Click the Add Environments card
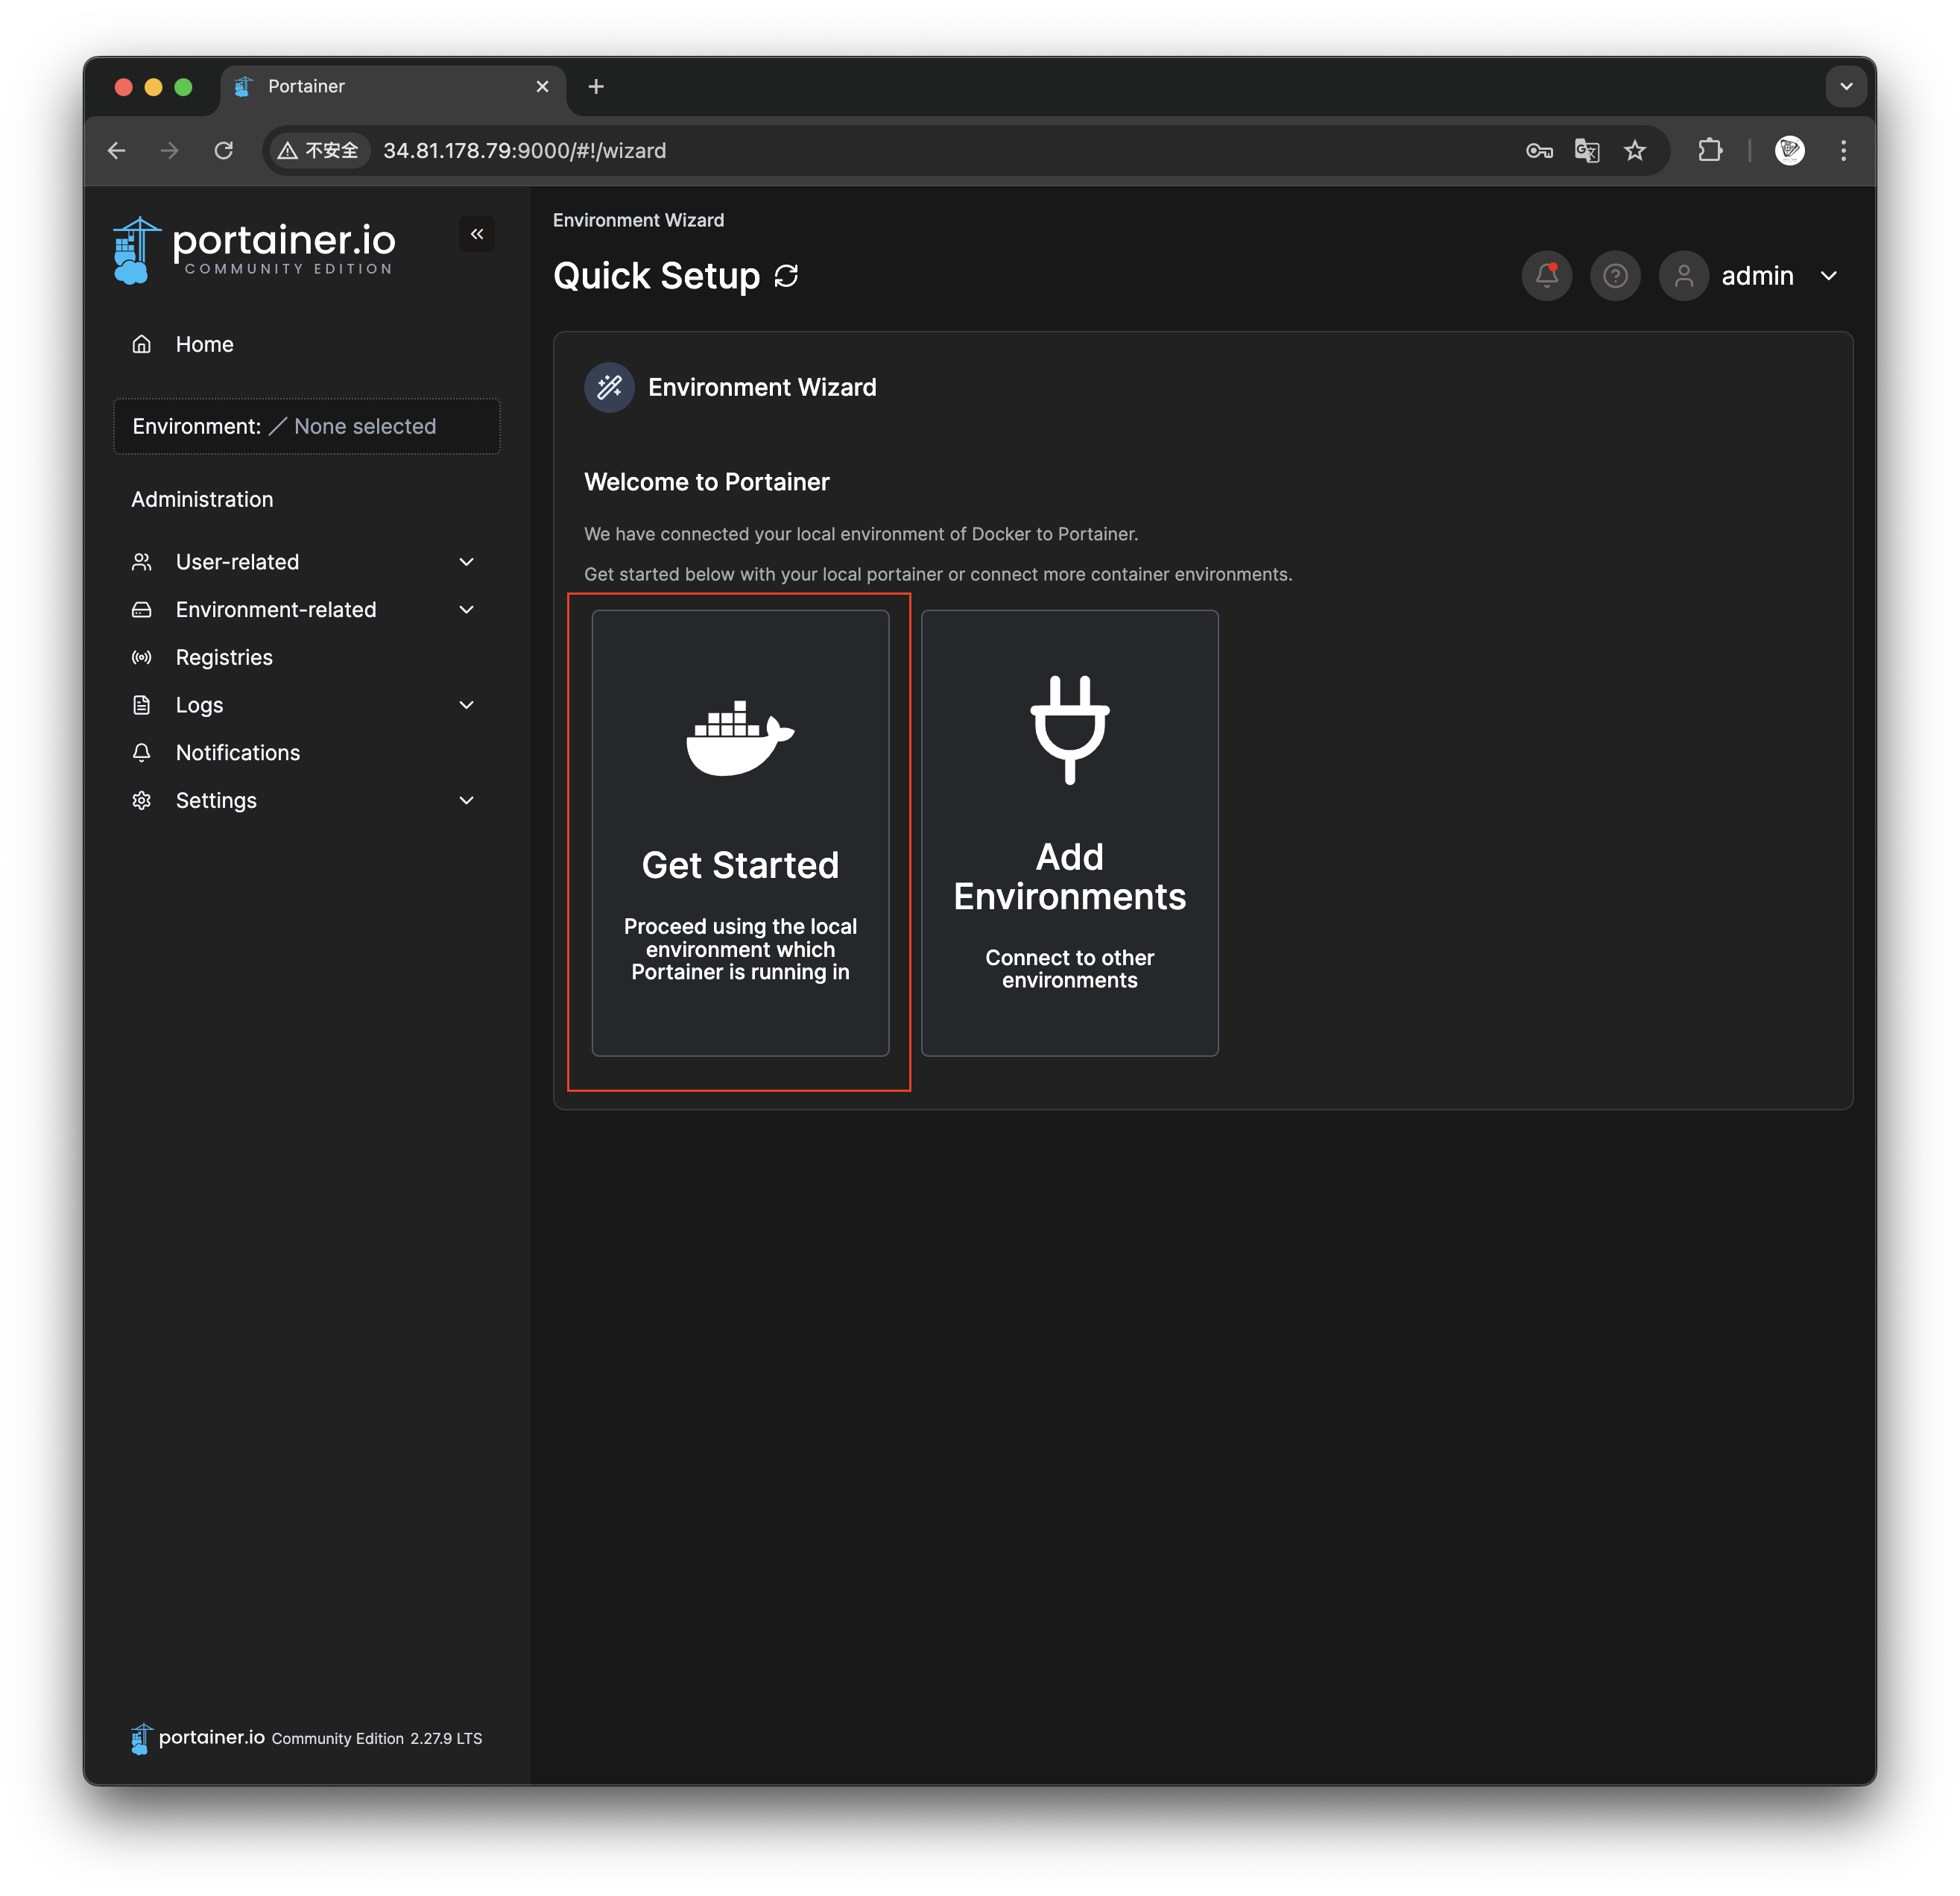 pyautogui.click(x=1069, y=832)
